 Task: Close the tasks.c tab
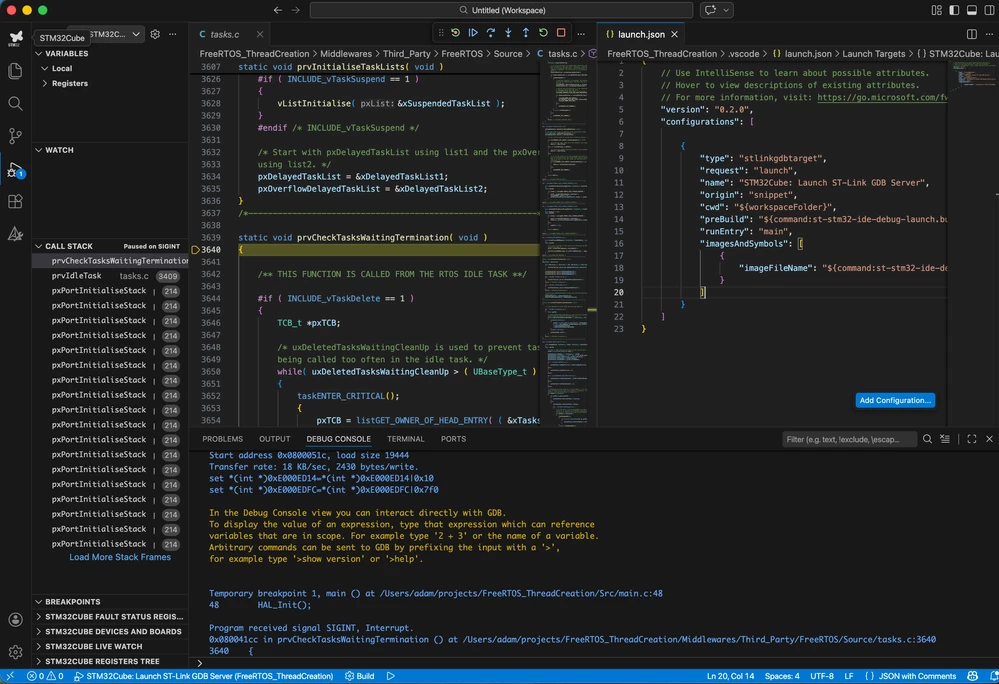click(x=260, y=34)
